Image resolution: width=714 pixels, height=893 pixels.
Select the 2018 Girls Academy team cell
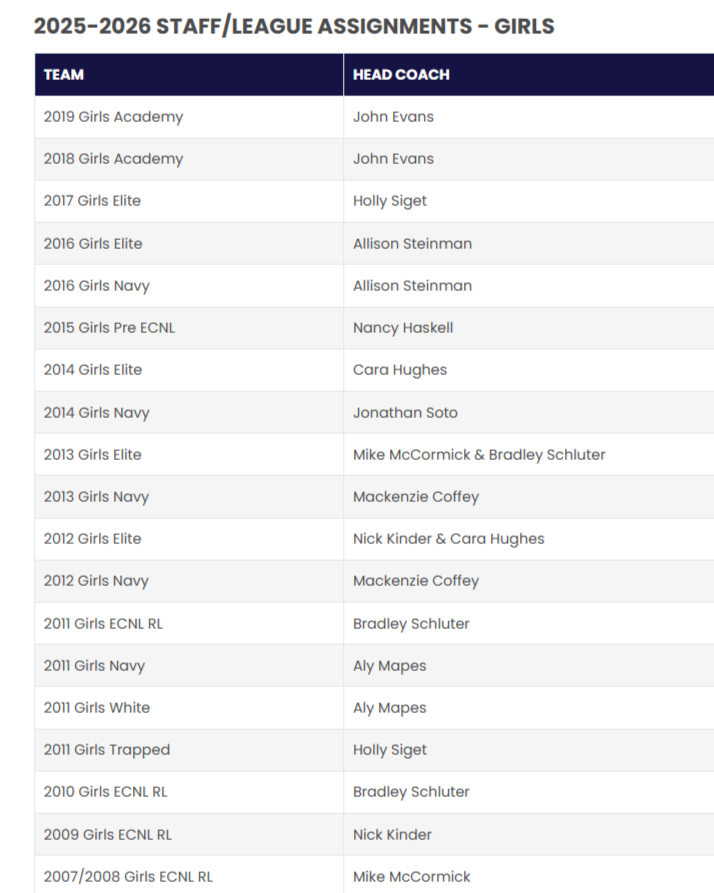(x=189, y=159)
